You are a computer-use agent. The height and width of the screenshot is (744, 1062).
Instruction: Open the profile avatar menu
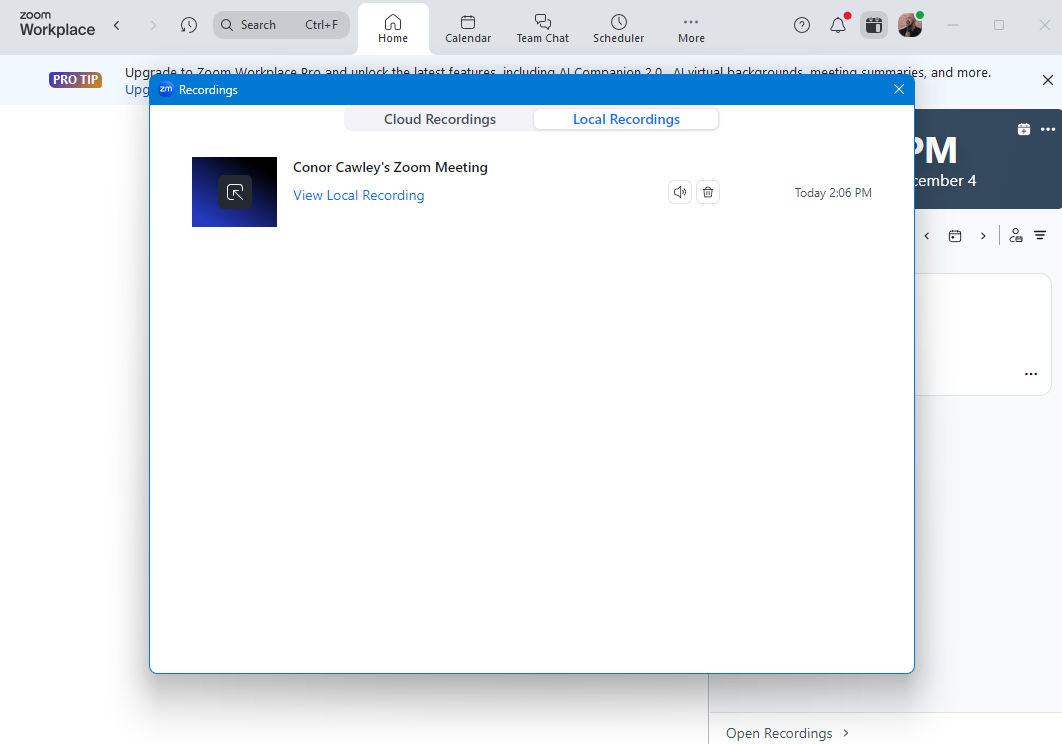click(x=910, y=25)
